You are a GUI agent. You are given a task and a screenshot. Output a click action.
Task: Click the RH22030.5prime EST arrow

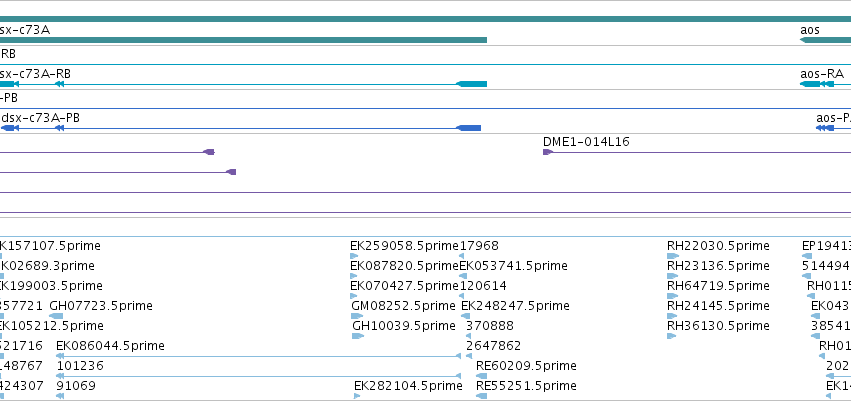pyautogui.click(x=672, y=256)
